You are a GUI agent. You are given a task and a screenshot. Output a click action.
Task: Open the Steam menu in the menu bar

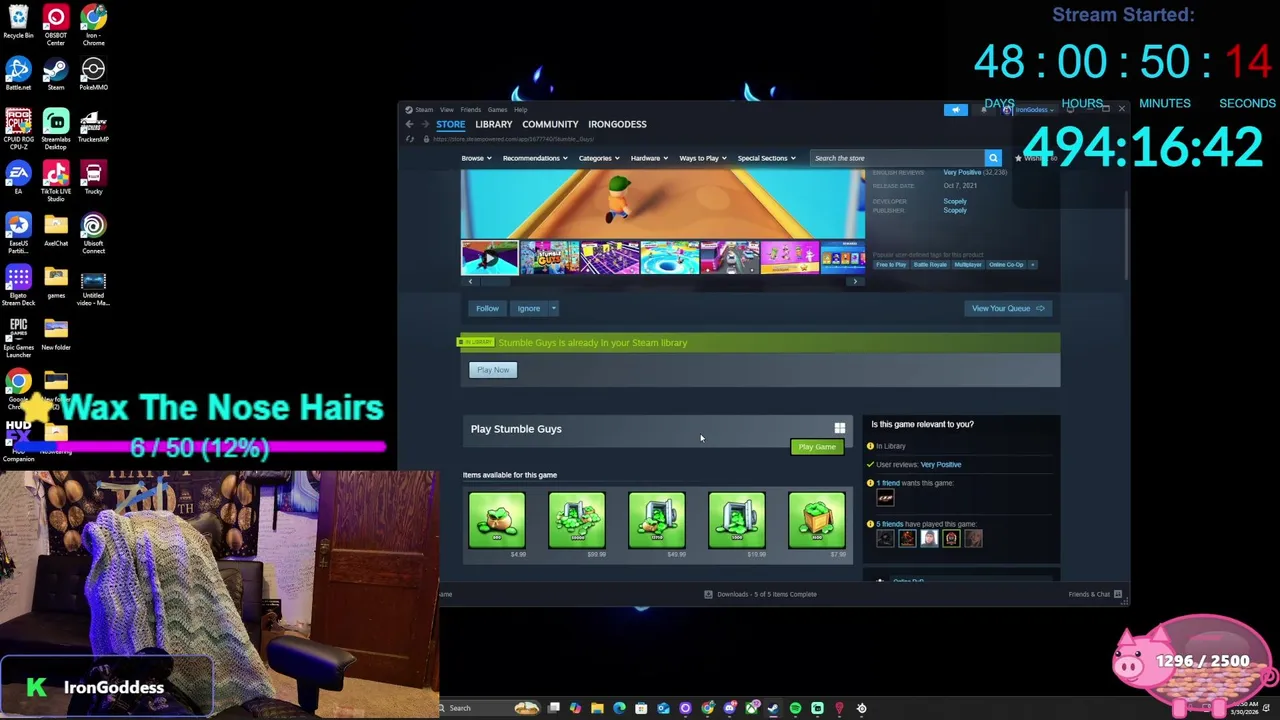424,109
